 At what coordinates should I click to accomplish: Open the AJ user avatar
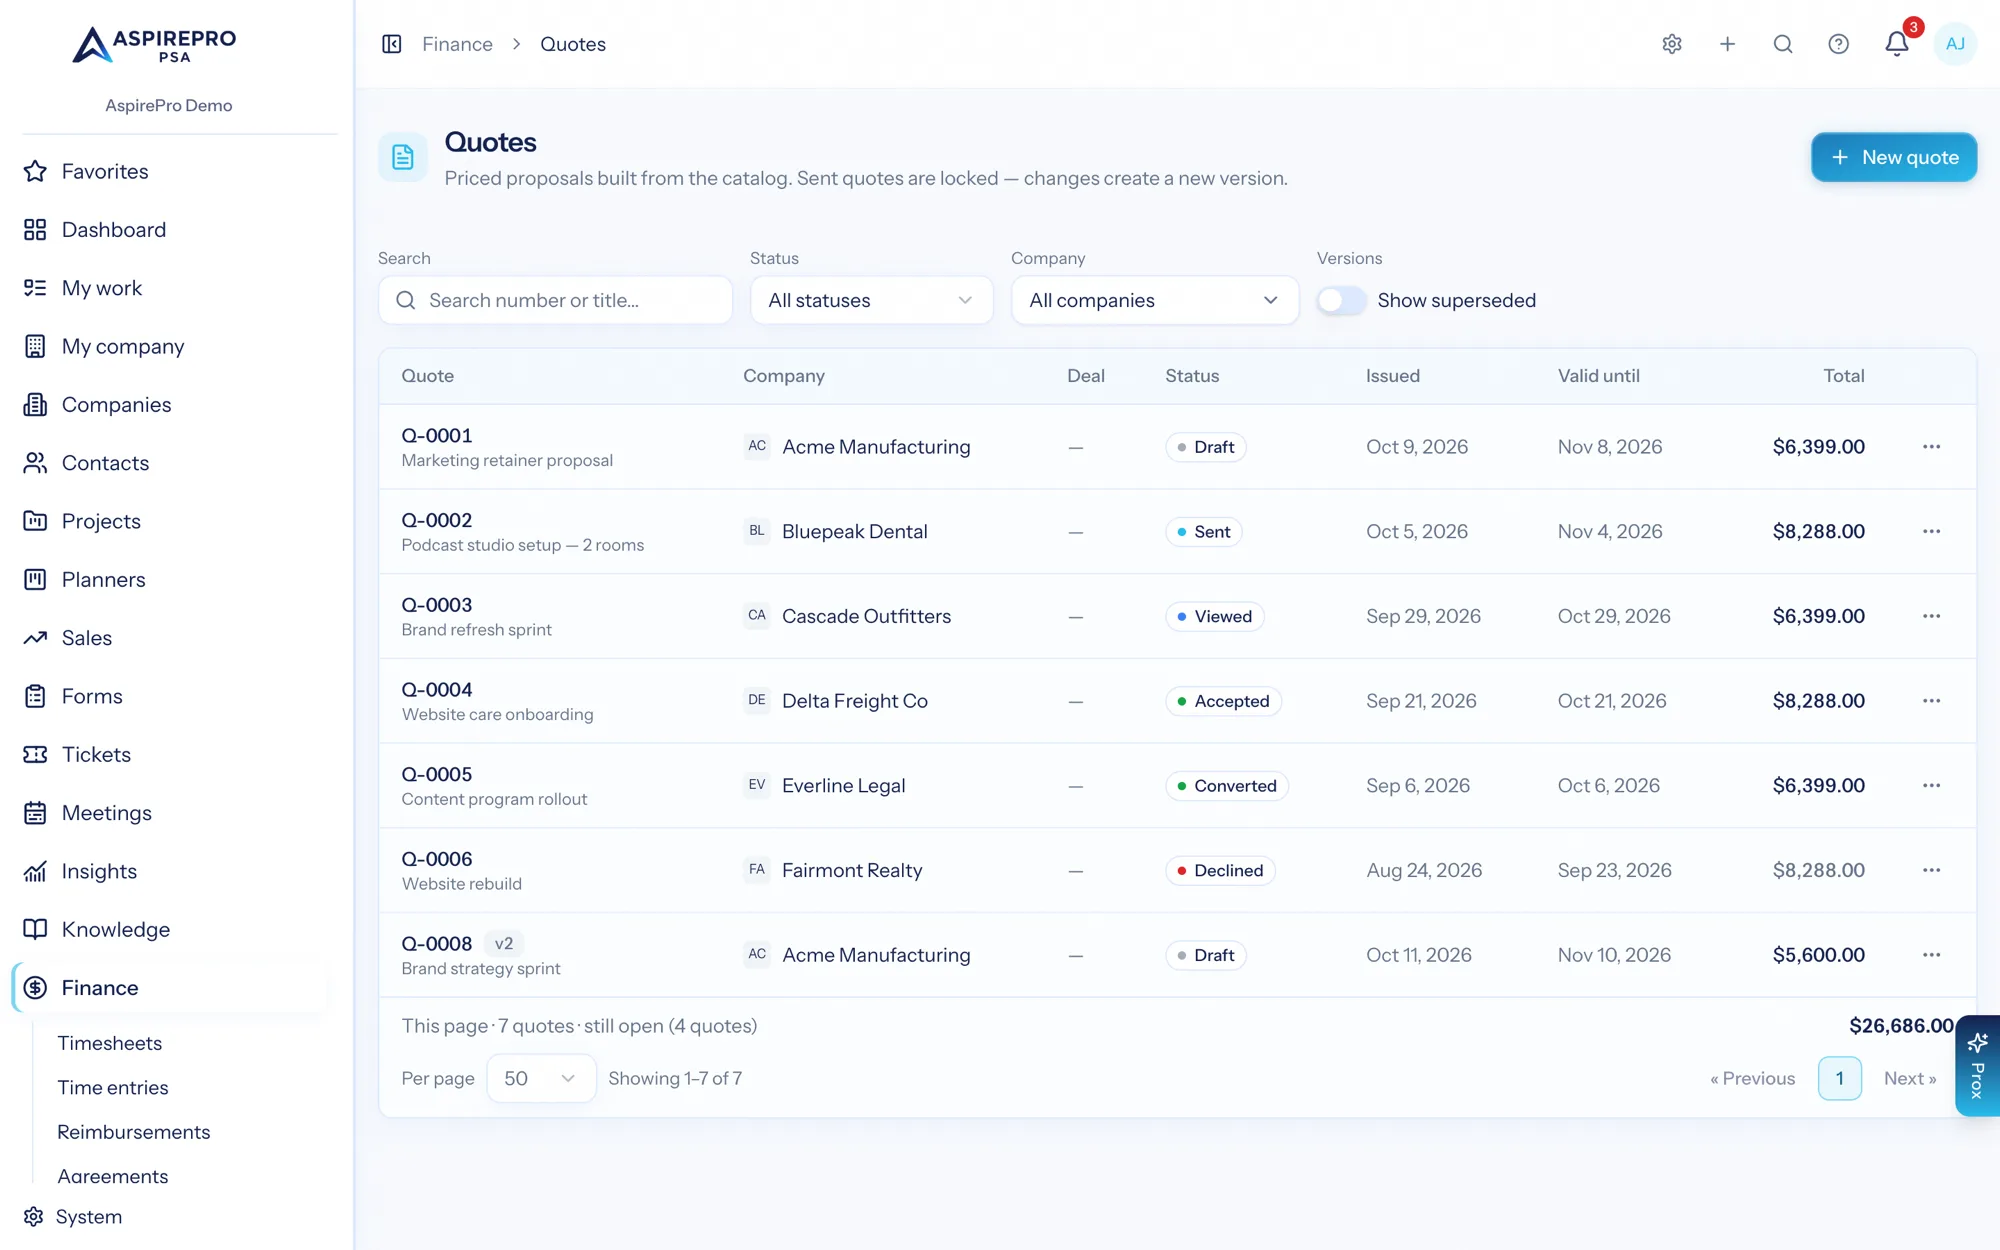(x=1955, y=44)
